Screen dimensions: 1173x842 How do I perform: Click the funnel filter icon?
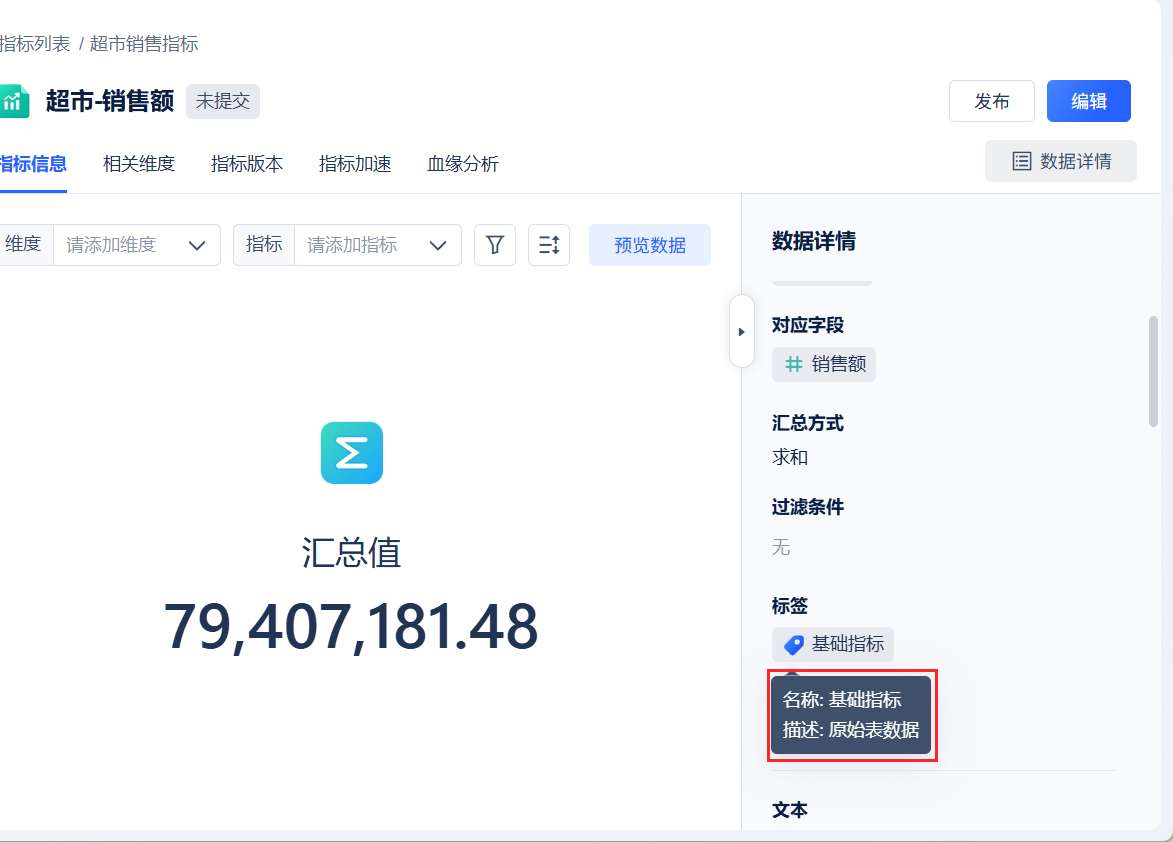[x=494, y=245]
